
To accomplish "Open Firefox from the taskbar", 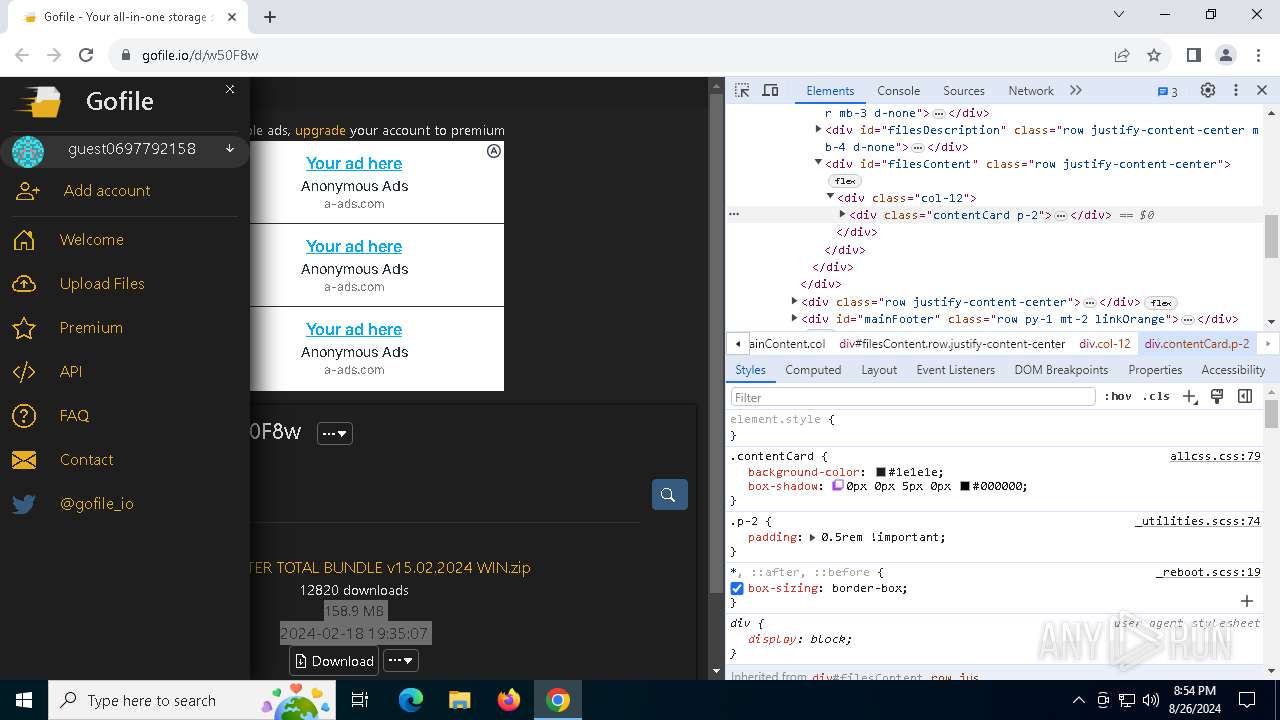I will [x=509, y=700].
